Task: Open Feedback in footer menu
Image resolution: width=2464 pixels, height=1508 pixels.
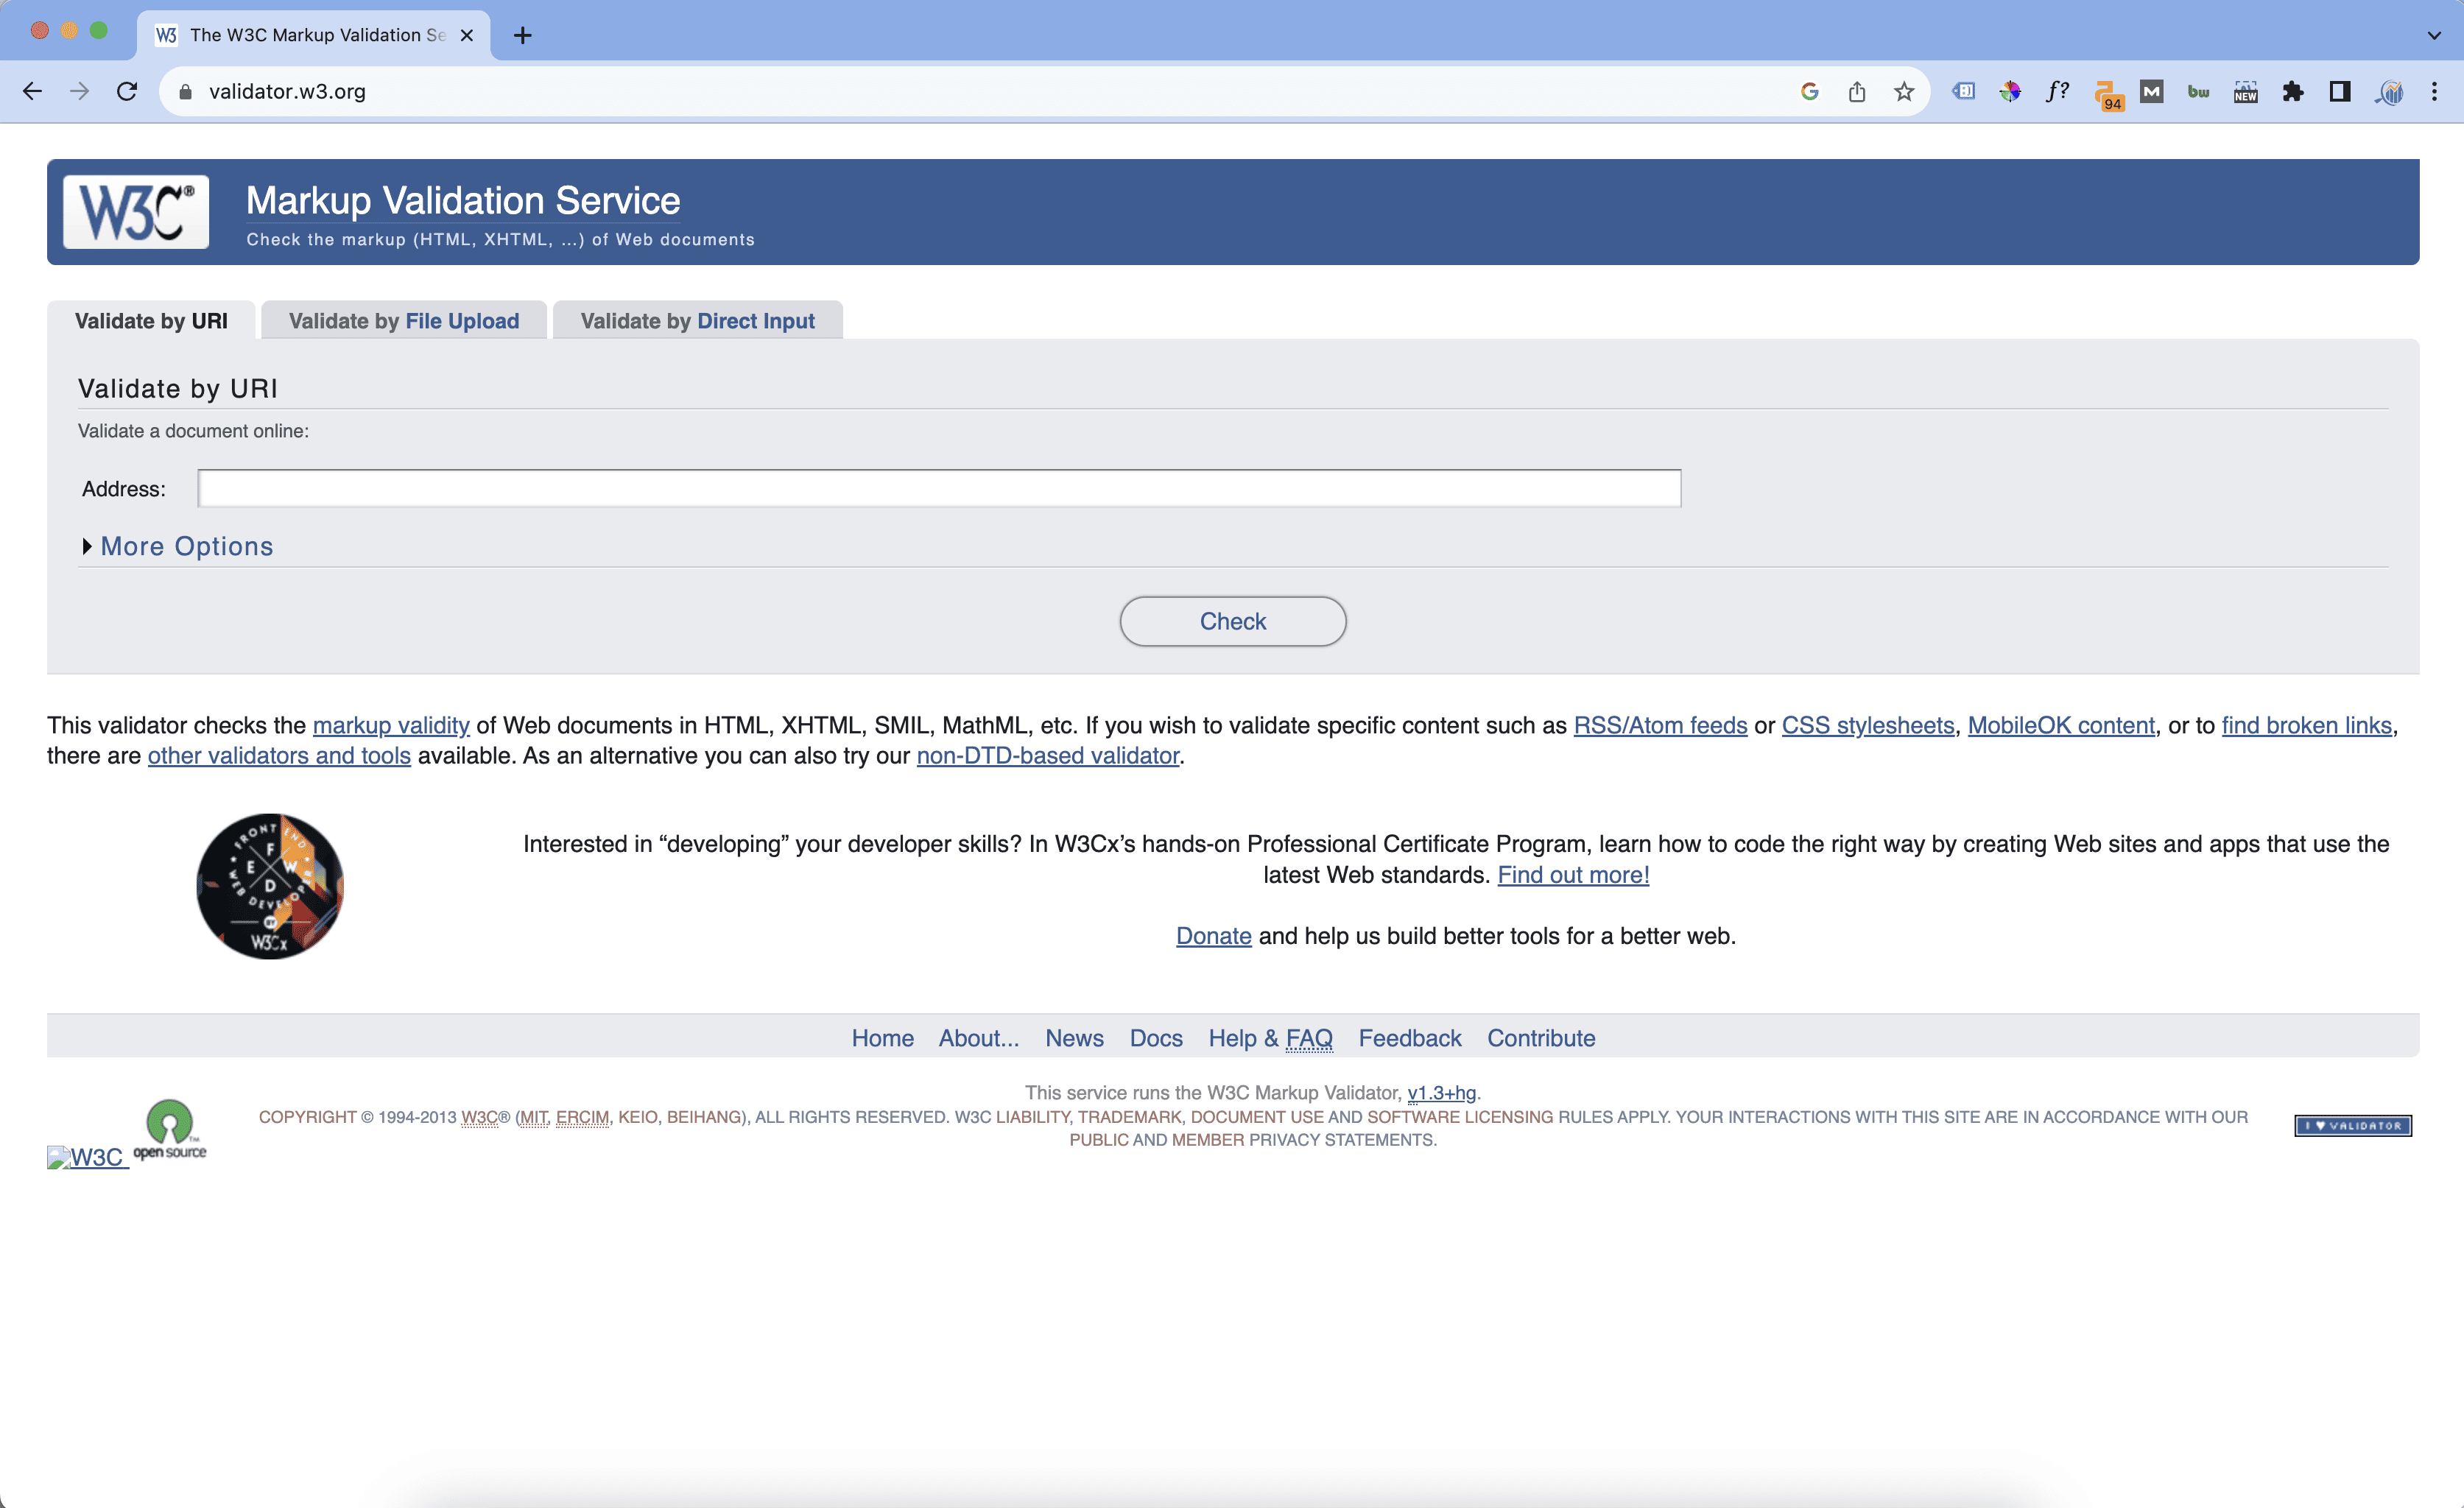Action: [1410, 1038]
